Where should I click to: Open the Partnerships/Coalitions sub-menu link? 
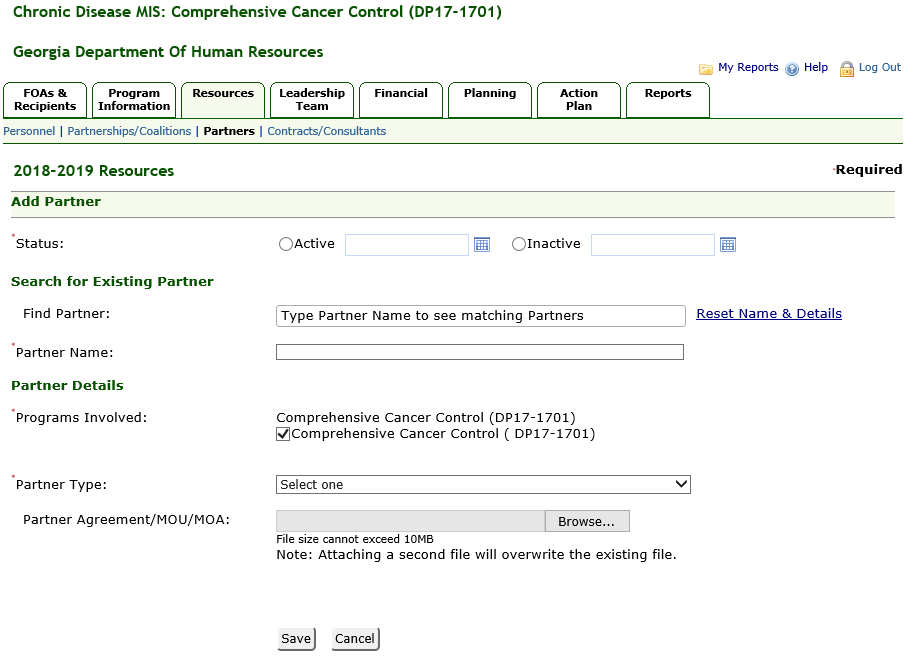129,131
